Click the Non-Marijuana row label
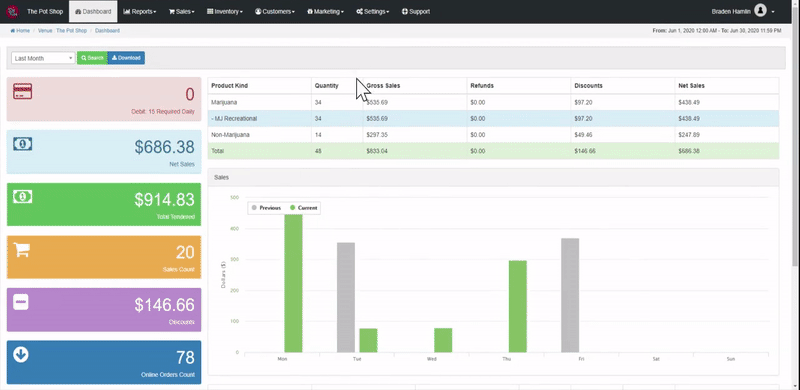 click(x=230, y=135)
